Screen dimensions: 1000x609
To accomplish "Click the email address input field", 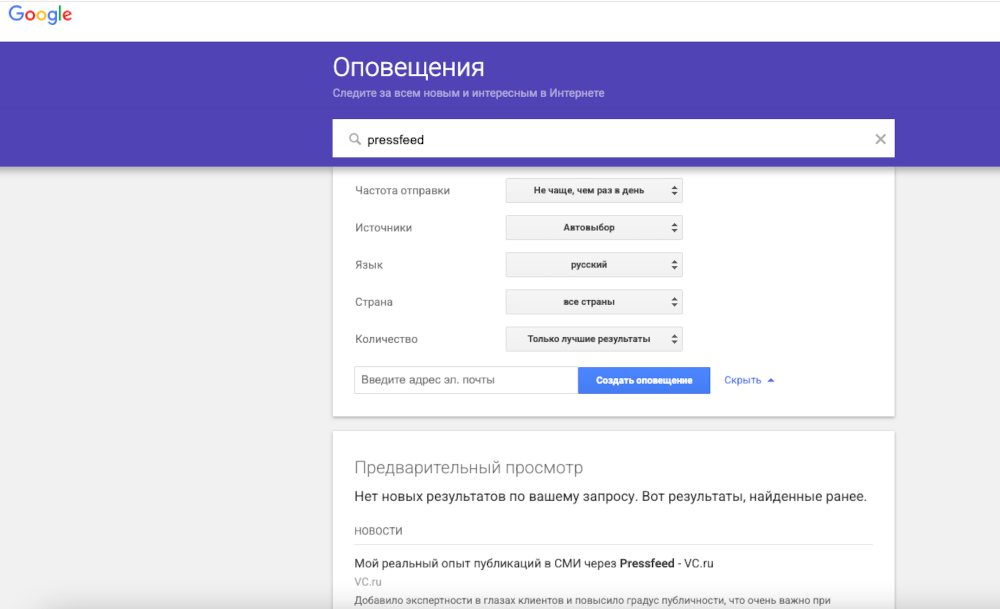I will pos(466,380).
